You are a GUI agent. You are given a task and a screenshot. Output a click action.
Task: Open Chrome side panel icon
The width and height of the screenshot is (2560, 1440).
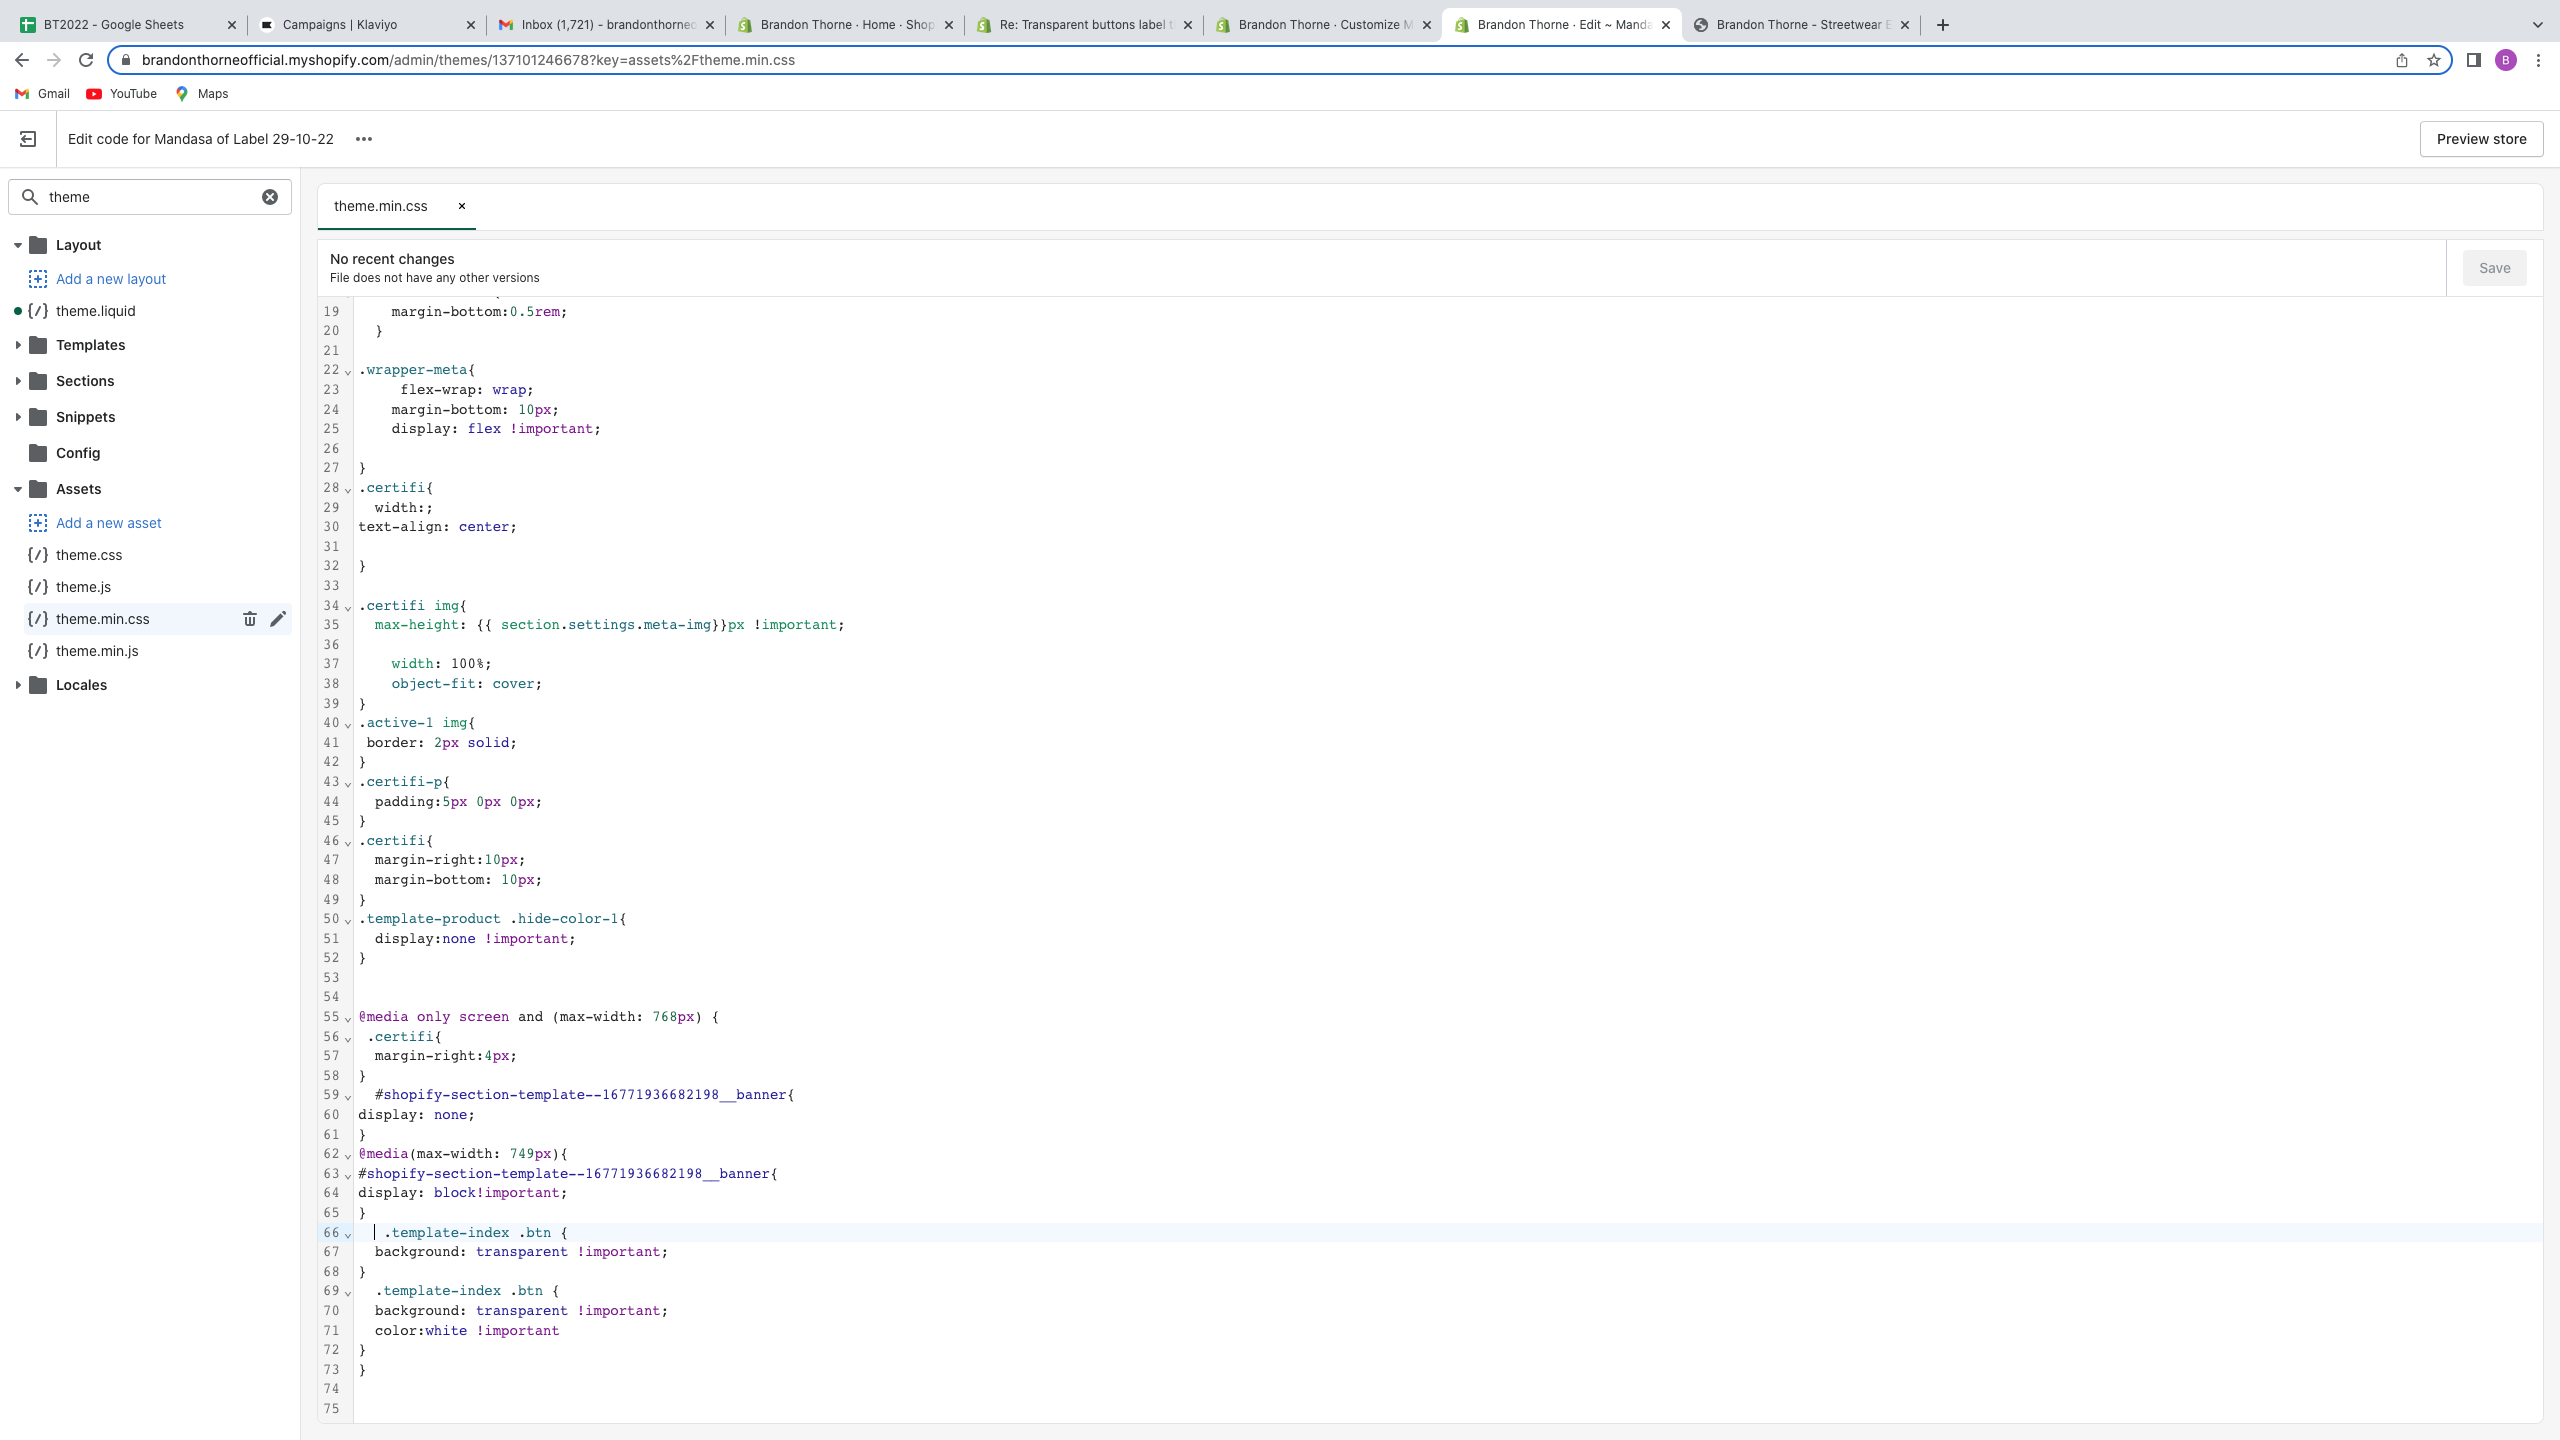pyautogui.click(x=2473, y=60)
